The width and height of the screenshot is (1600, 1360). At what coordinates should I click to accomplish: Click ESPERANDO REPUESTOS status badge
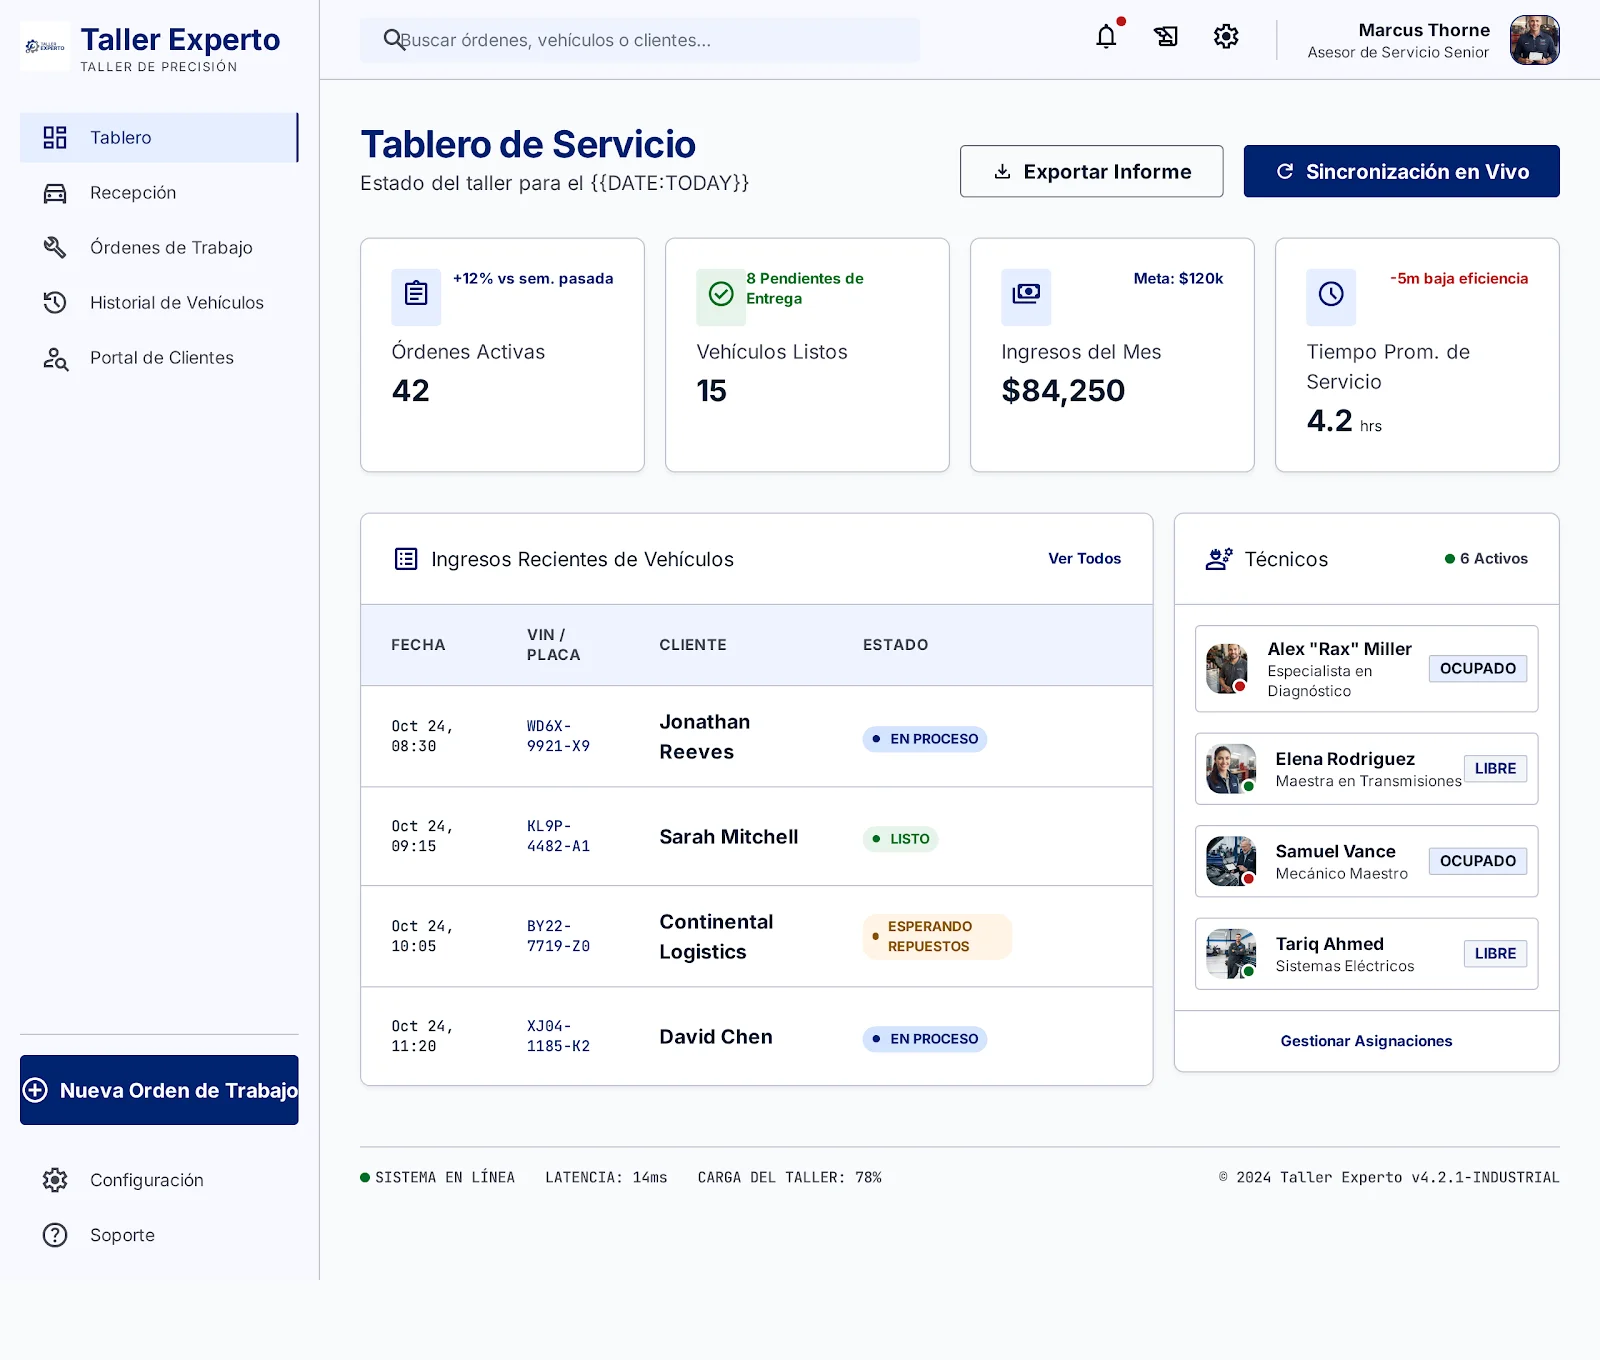pos(937,937)
